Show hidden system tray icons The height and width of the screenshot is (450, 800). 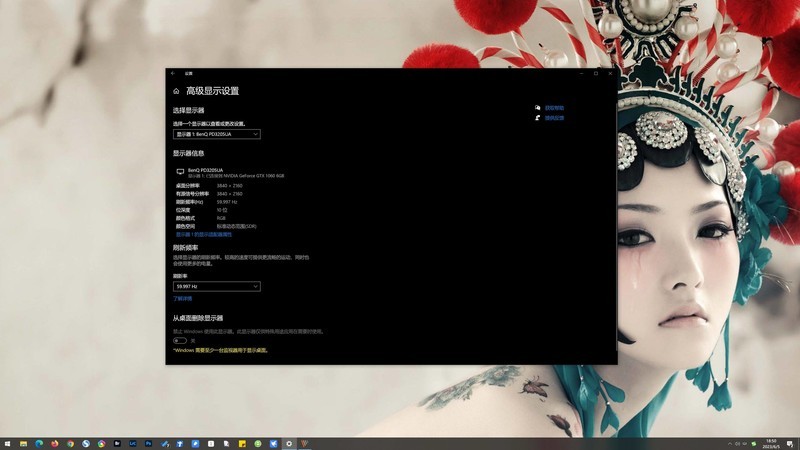click(730, 444)
